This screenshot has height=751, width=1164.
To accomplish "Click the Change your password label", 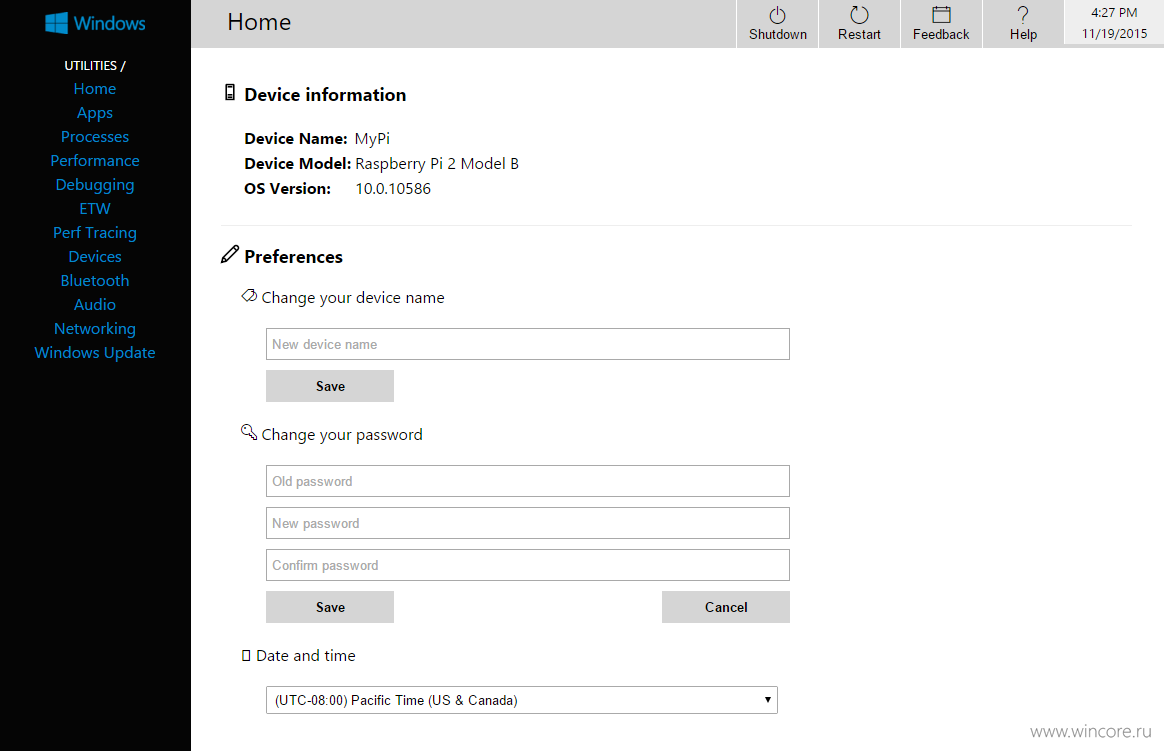I will [342, 435].
